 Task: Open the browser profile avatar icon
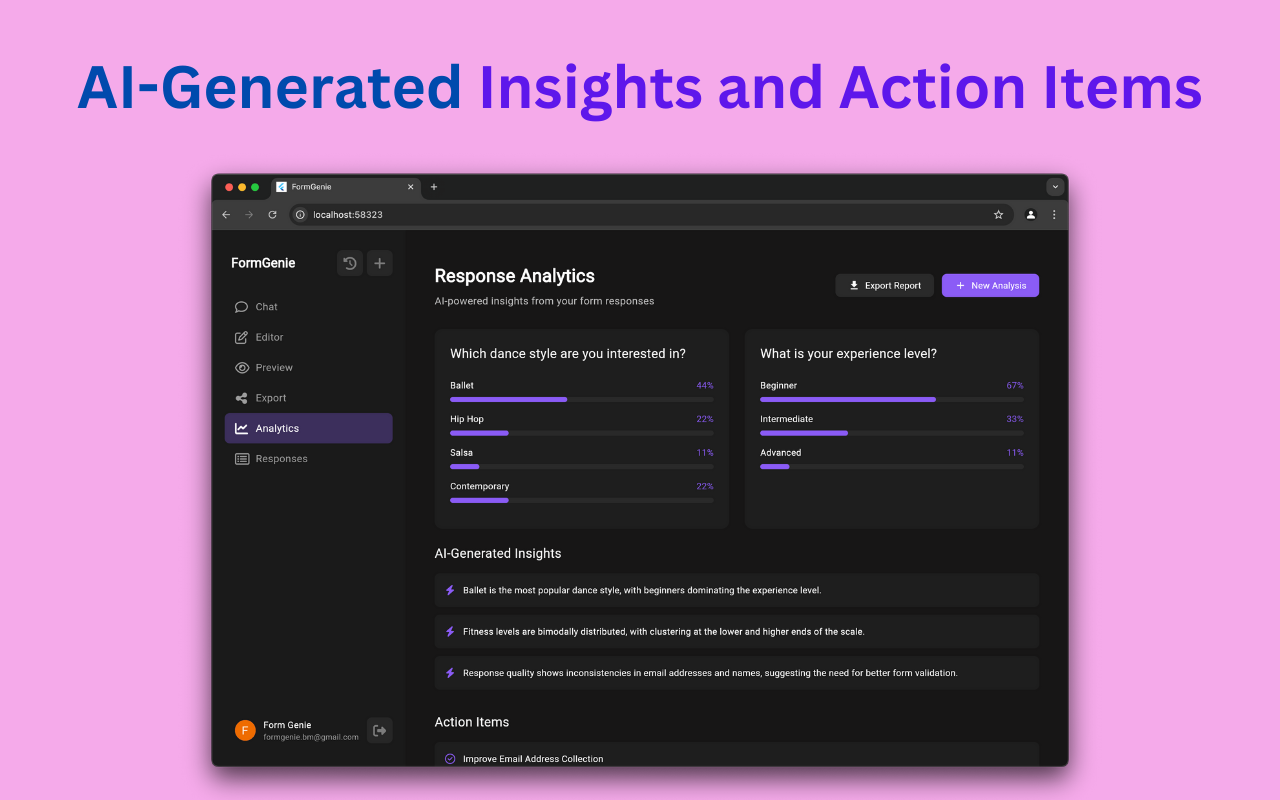coord(1031,215)
